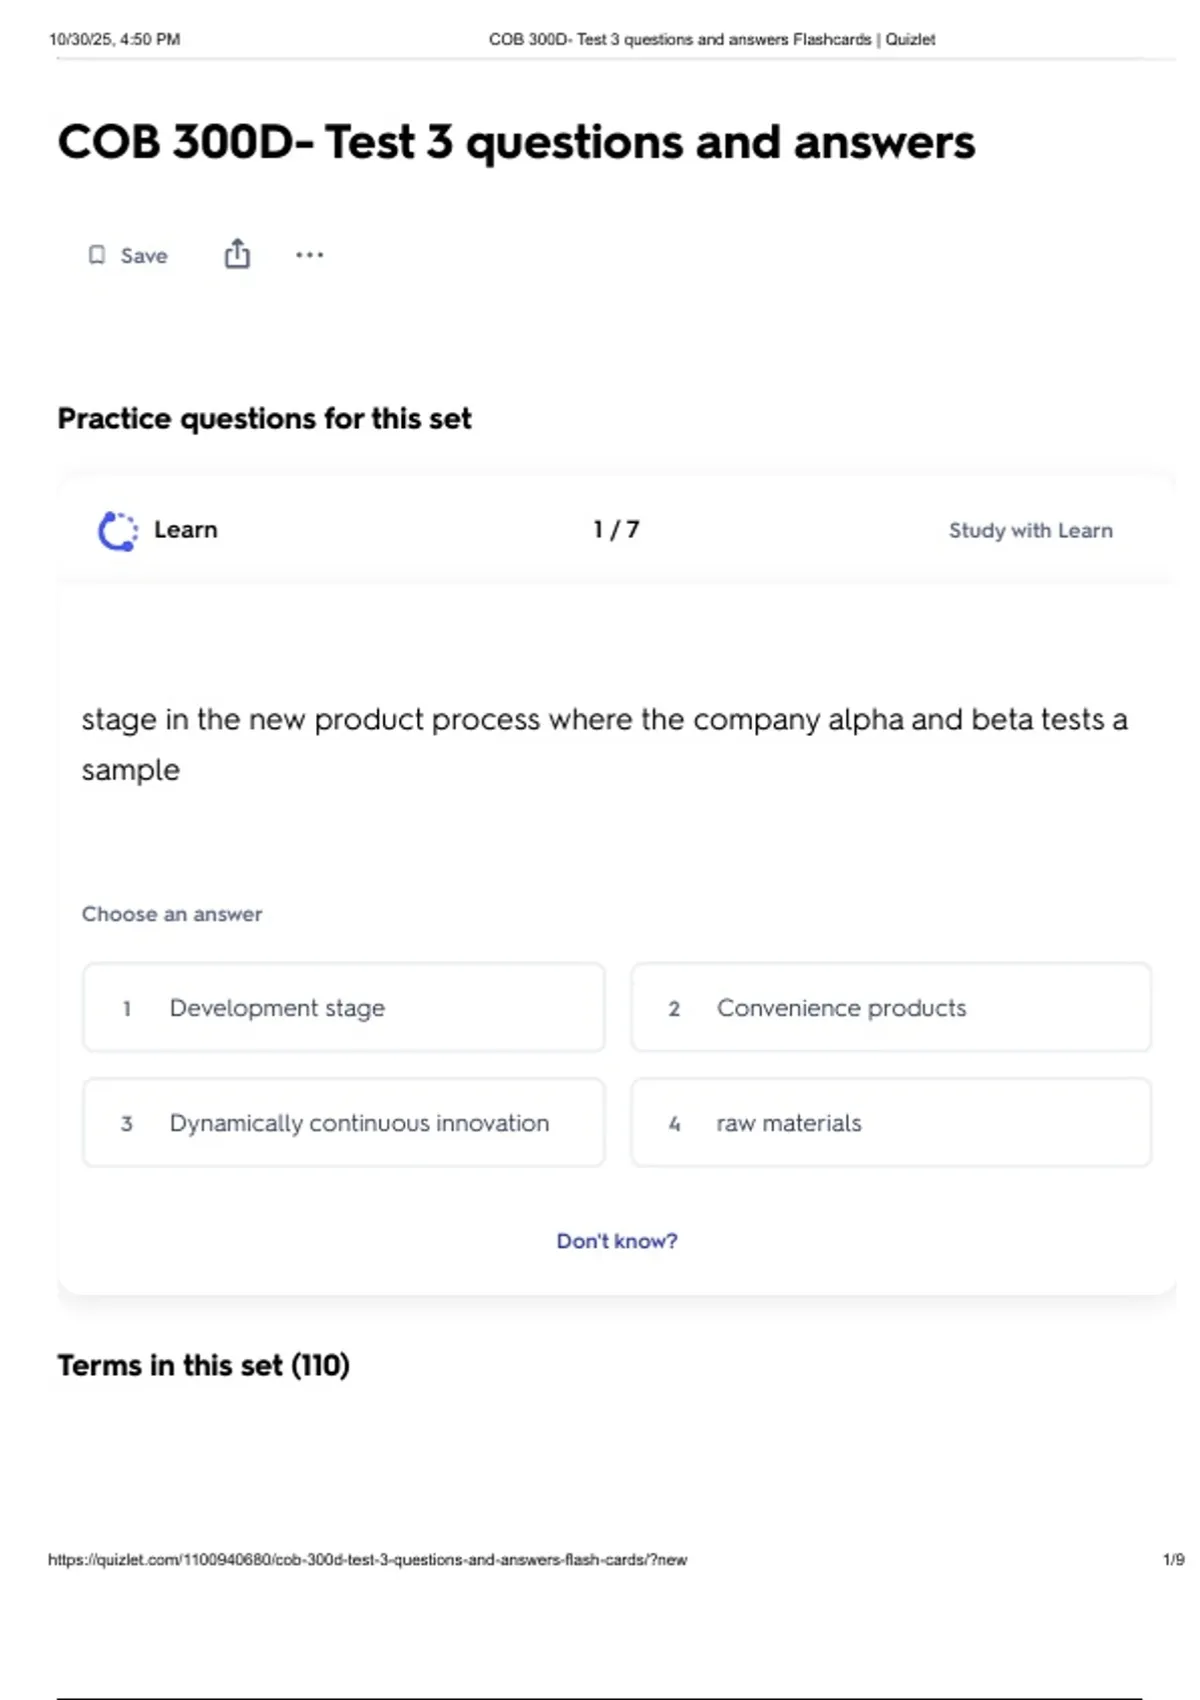Click the Don't know? link
The height and width of the screenshot is (1700, 1200).
pos(617,1241)
